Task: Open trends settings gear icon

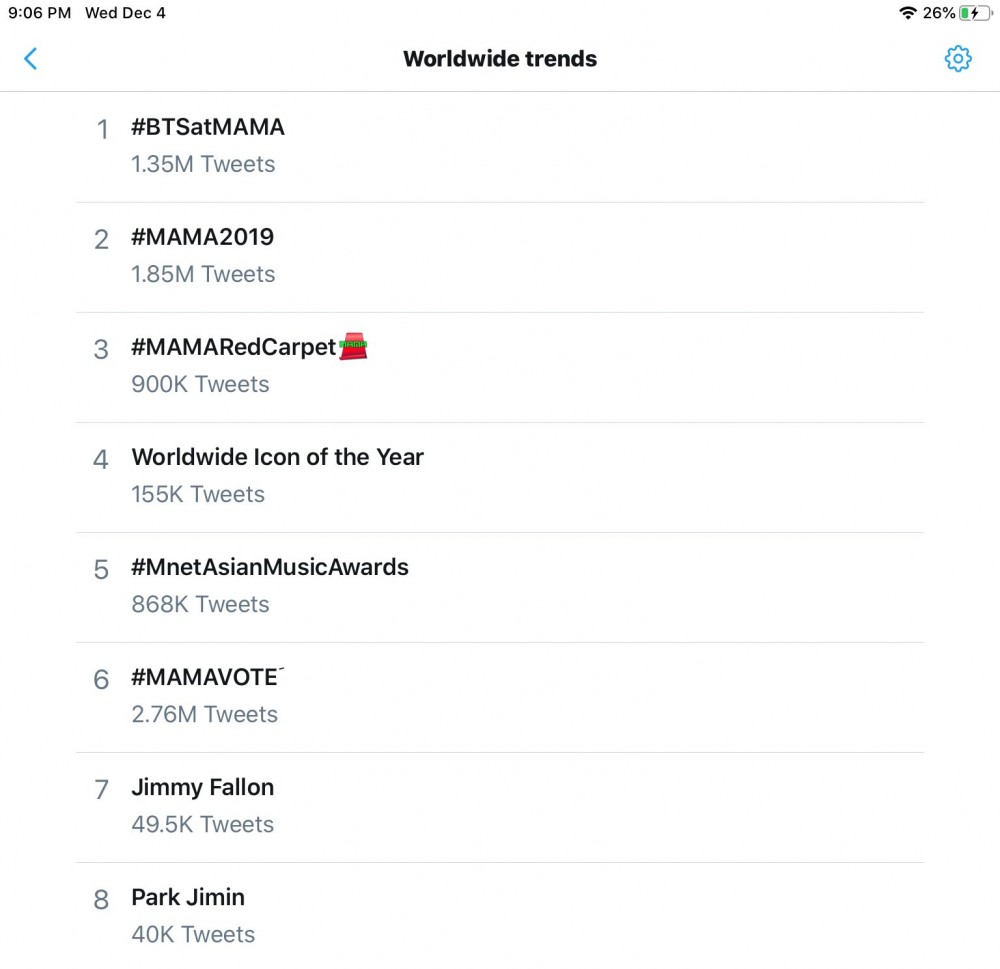Action: tap(957, 59)
